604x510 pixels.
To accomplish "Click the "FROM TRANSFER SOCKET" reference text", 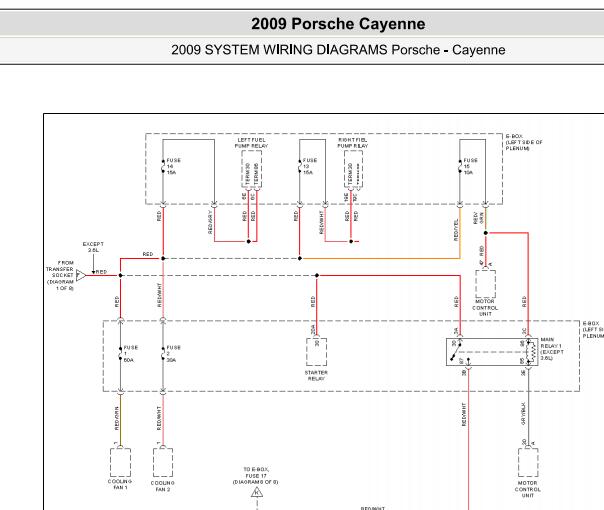I will pos(60,275).
